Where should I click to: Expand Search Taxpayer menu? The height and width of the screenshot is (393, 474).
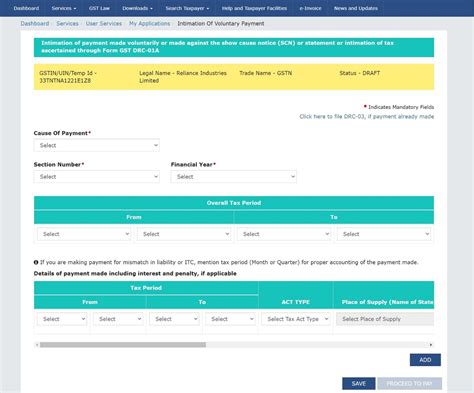(x=187, y=8)
